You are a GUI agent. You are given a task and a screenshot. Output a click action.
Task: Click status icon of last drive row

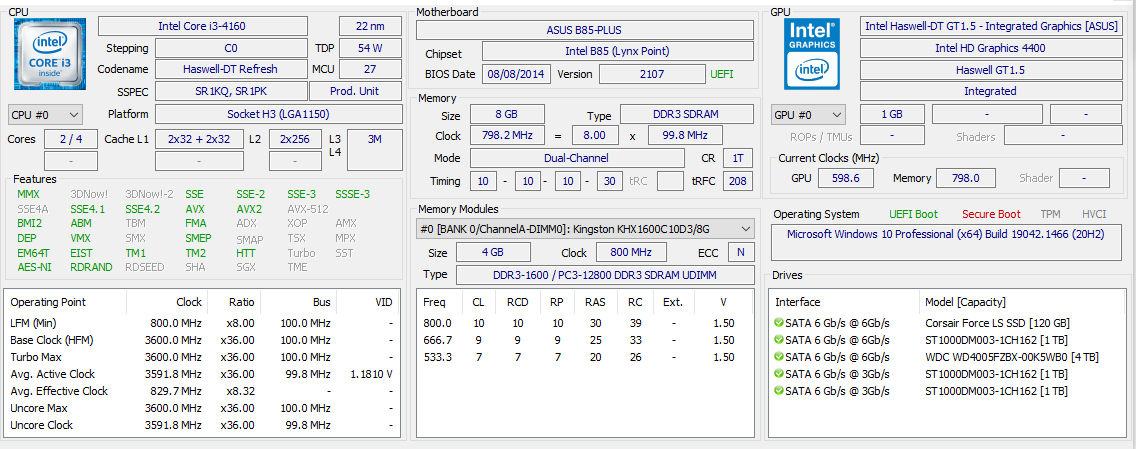[779, 391]
